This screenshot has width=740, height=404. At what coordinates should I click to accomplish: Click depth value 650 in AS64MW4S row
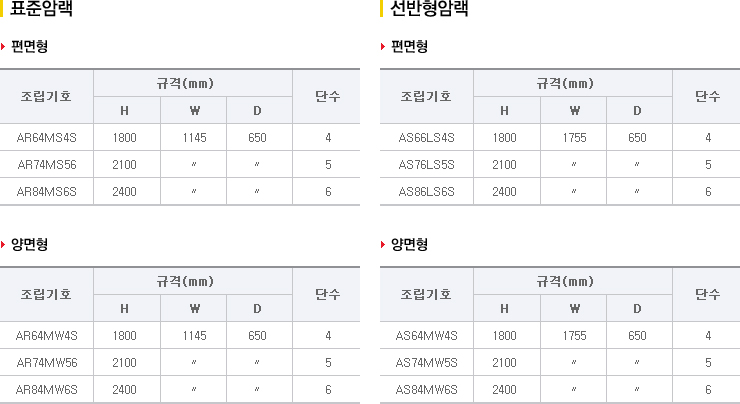coord(637,336)
